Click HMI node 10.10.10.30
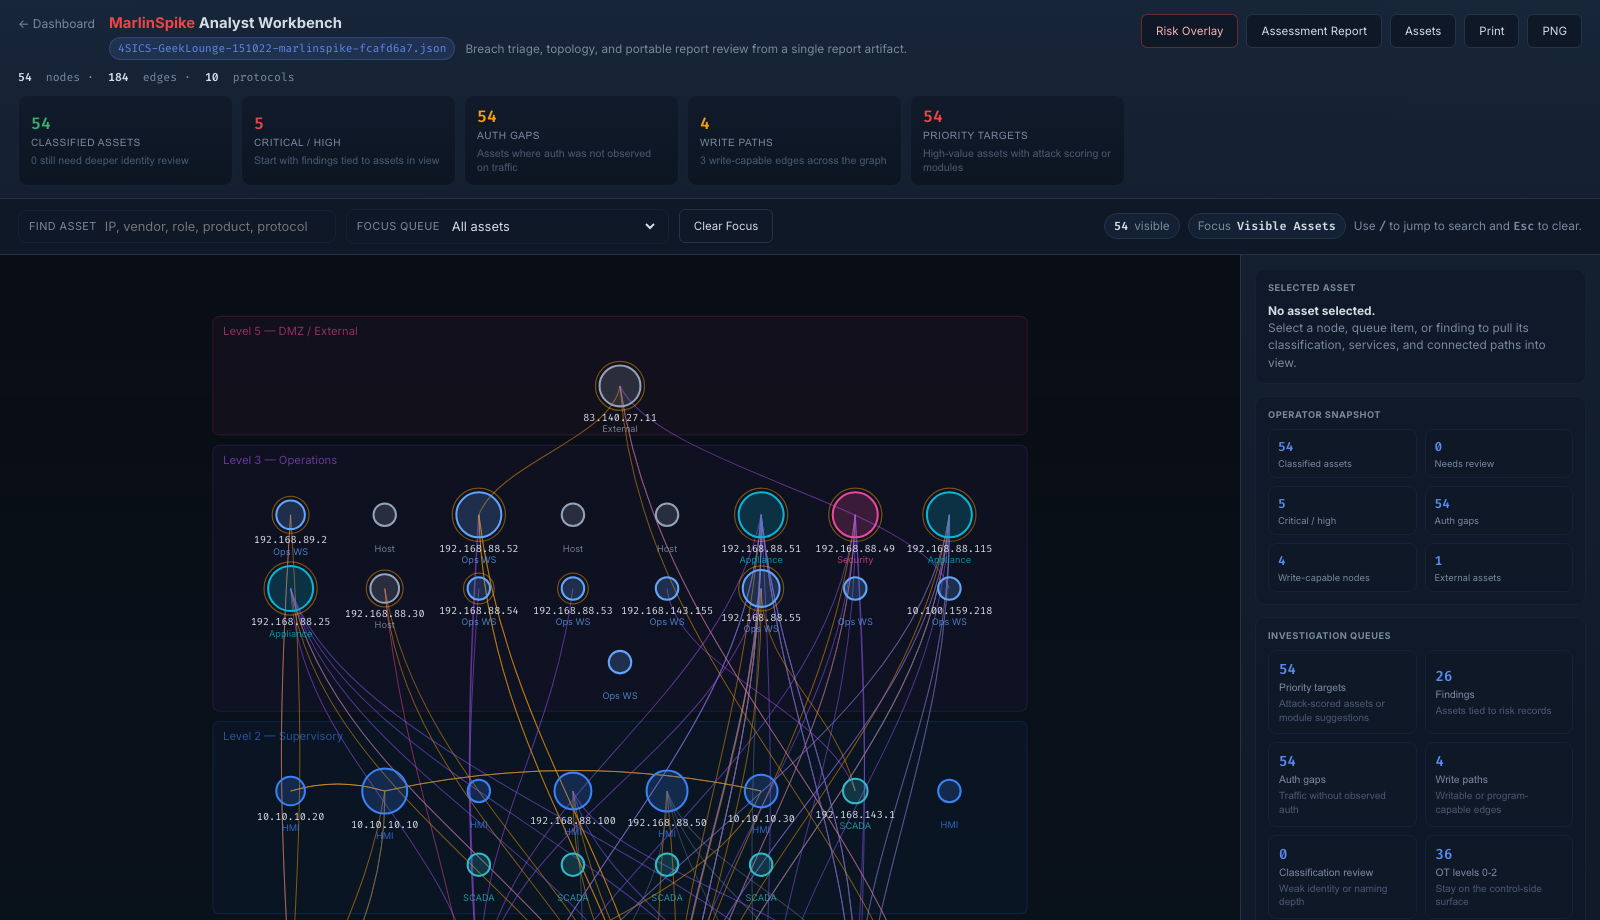Viewport: 1600px width, 920px height. (761, 790)
